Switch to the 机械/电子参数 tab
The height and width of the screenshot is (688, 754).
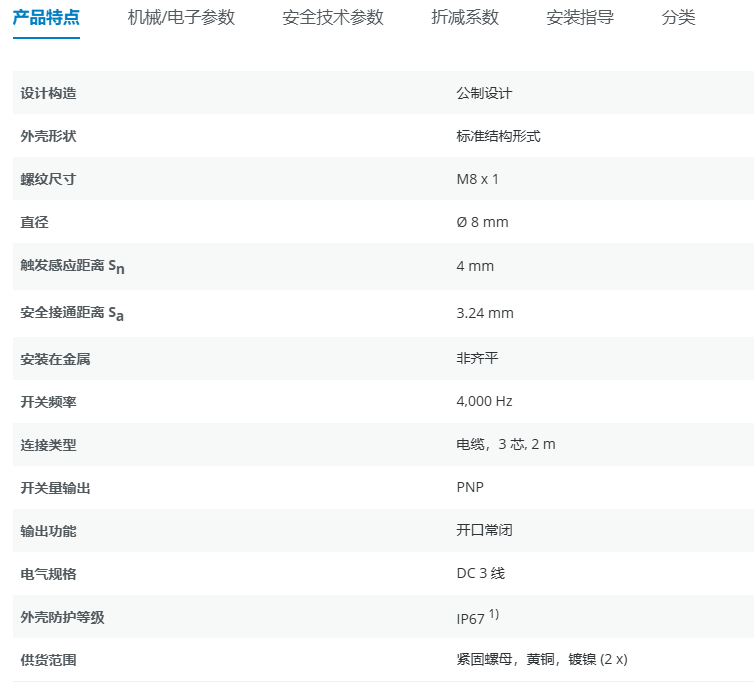(181, 18)
